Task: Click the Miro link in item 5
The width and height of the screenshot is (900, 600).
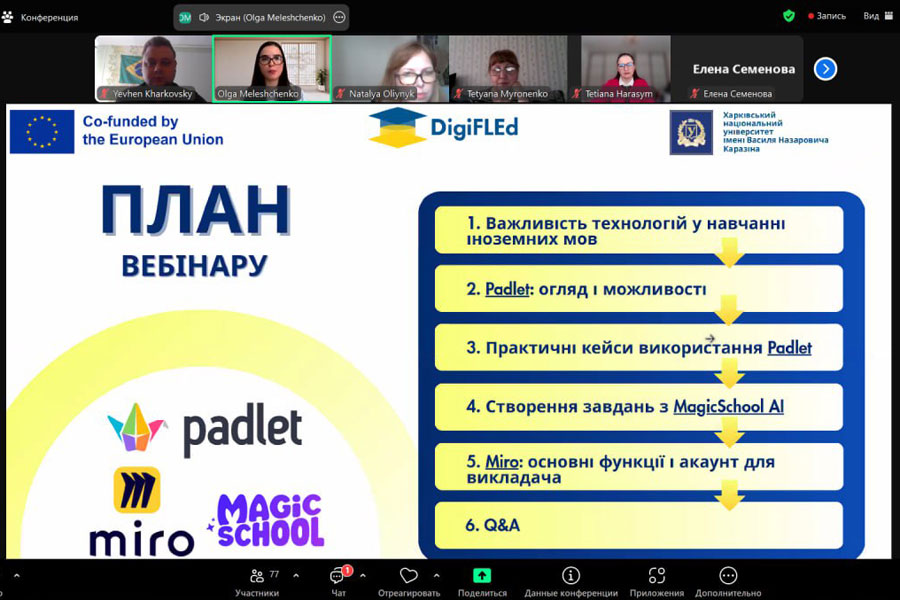Action: 502,462
